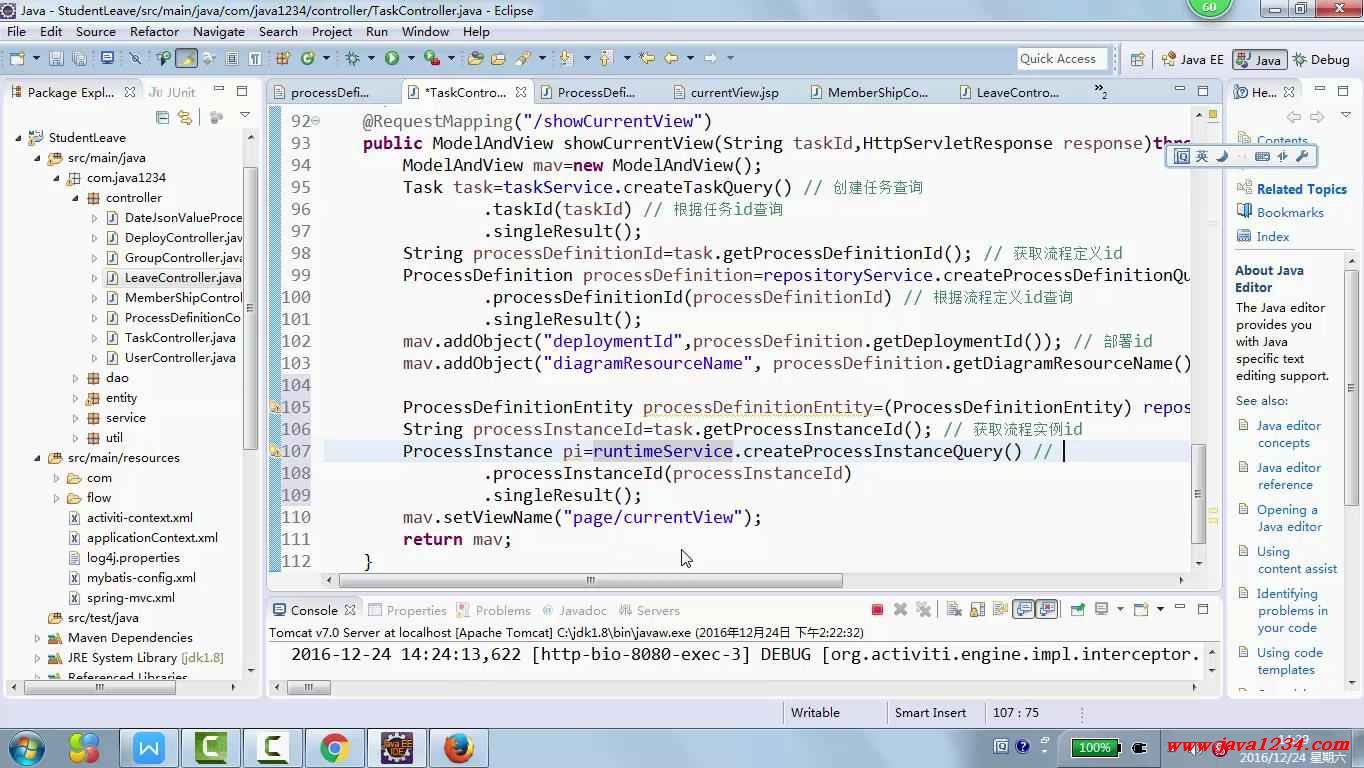Click Remove All Terminated Launches icon
Screen dimensions: 1364x768
pyautogui.click(x=923, y=609)
